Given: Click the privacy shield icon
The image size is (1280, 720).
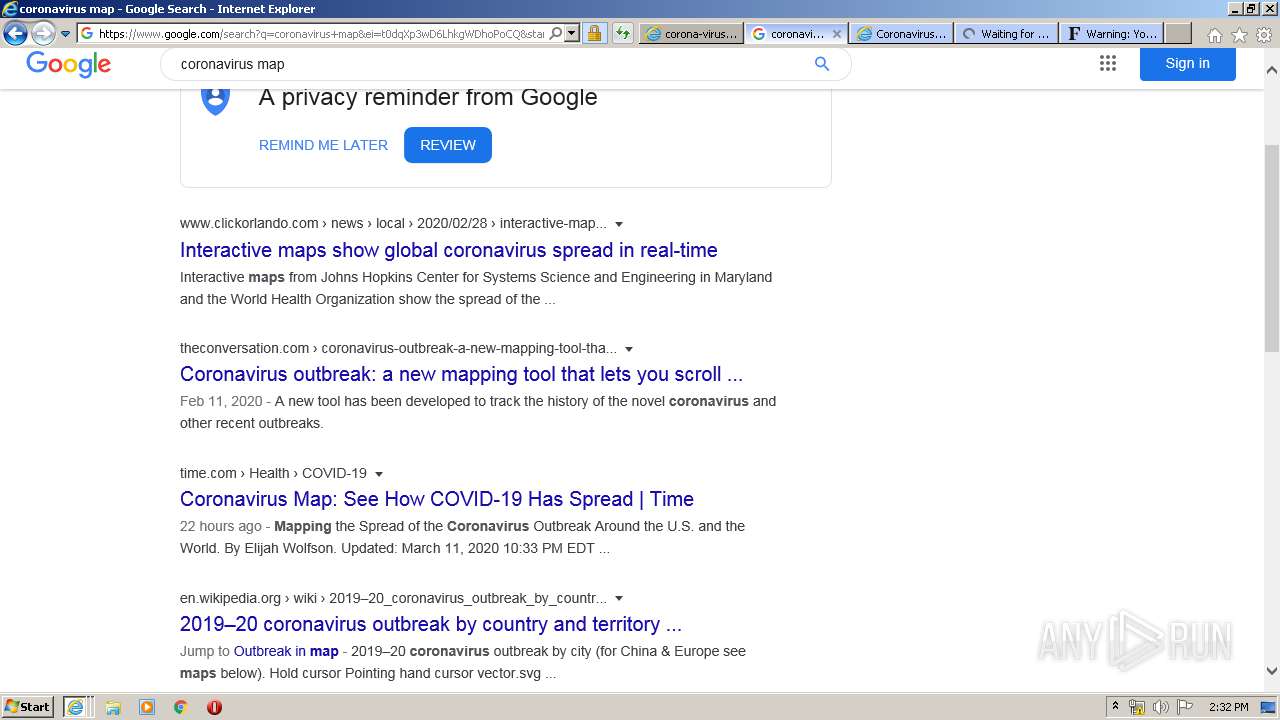Looking at the screenshot, I should point(216,100).
